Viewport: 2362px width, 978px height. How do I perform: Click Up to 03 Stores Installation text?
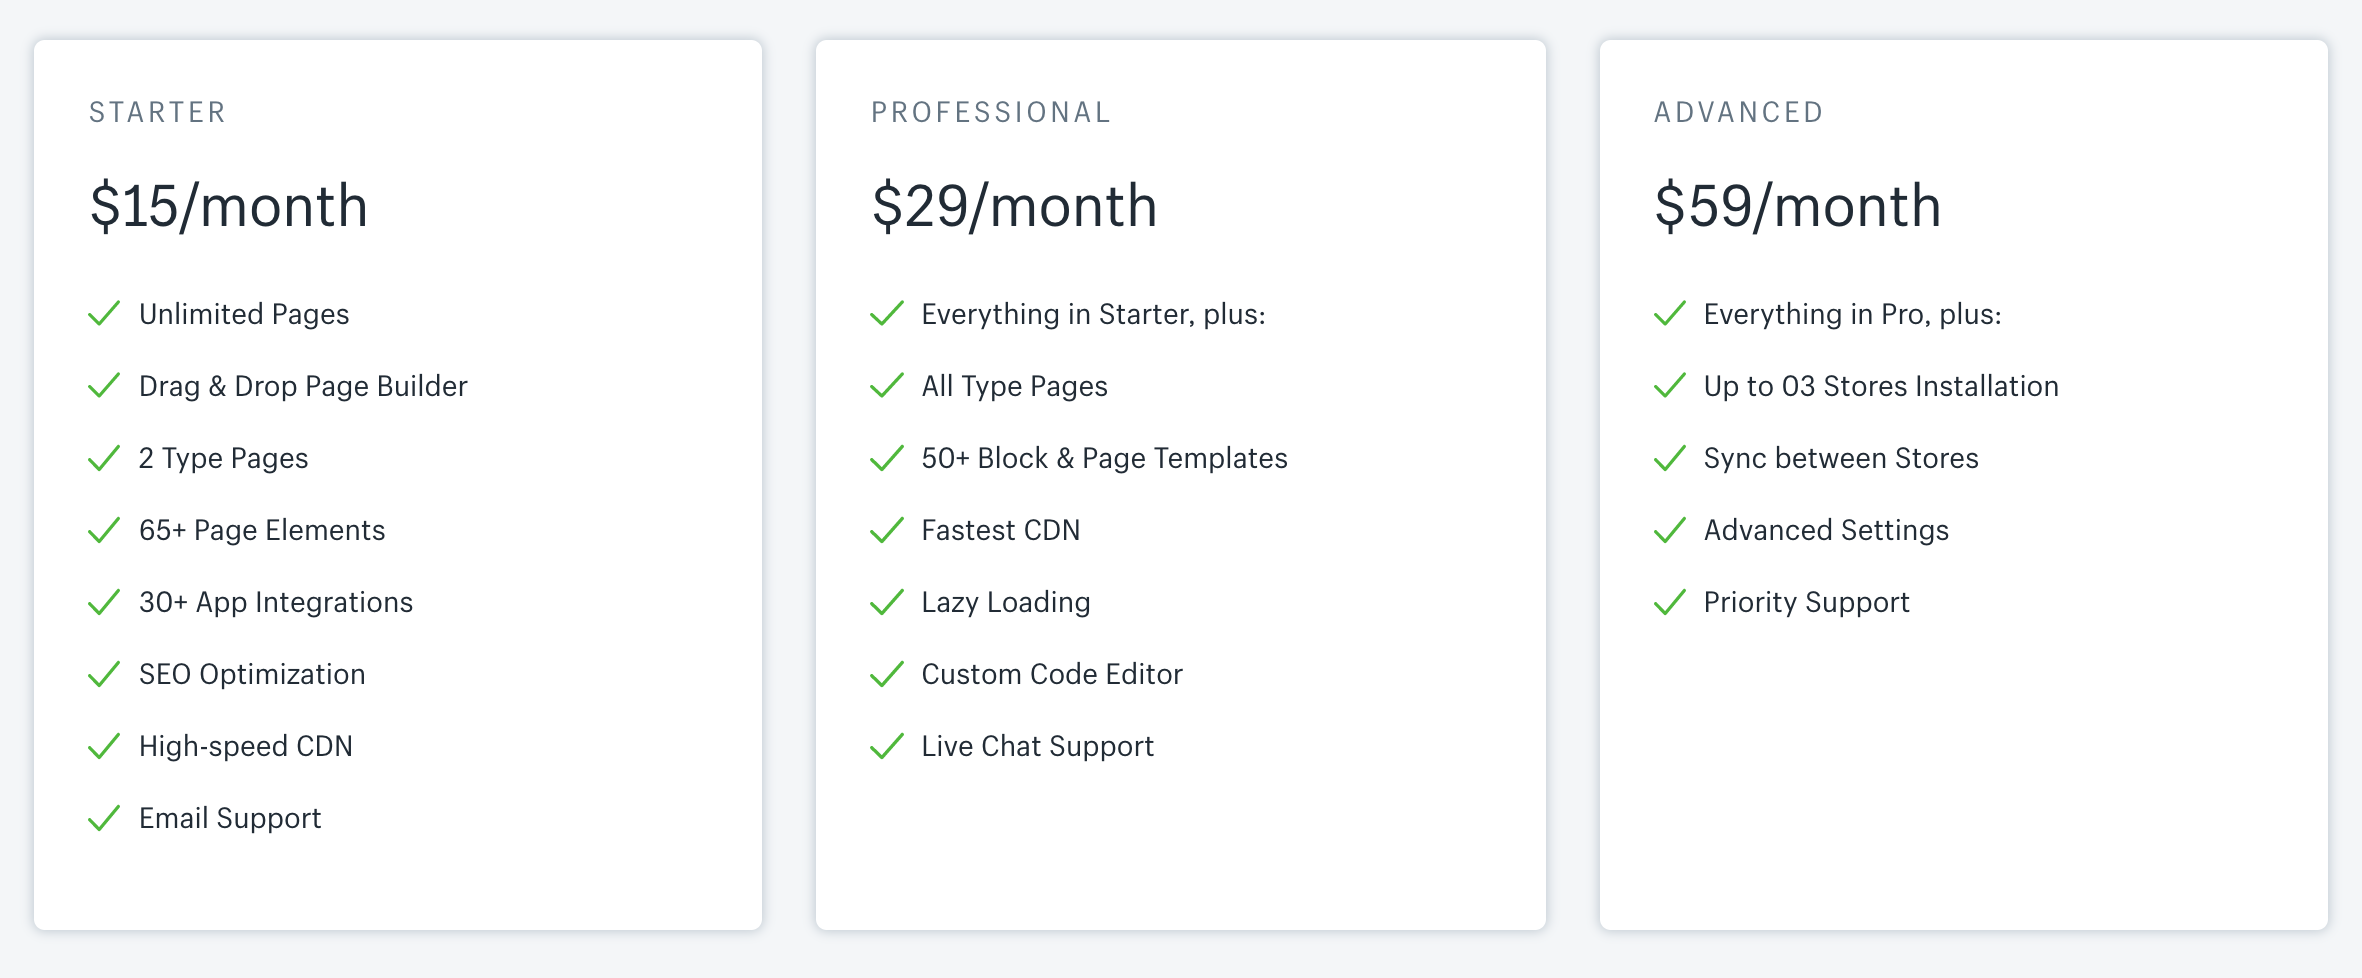1881,386
